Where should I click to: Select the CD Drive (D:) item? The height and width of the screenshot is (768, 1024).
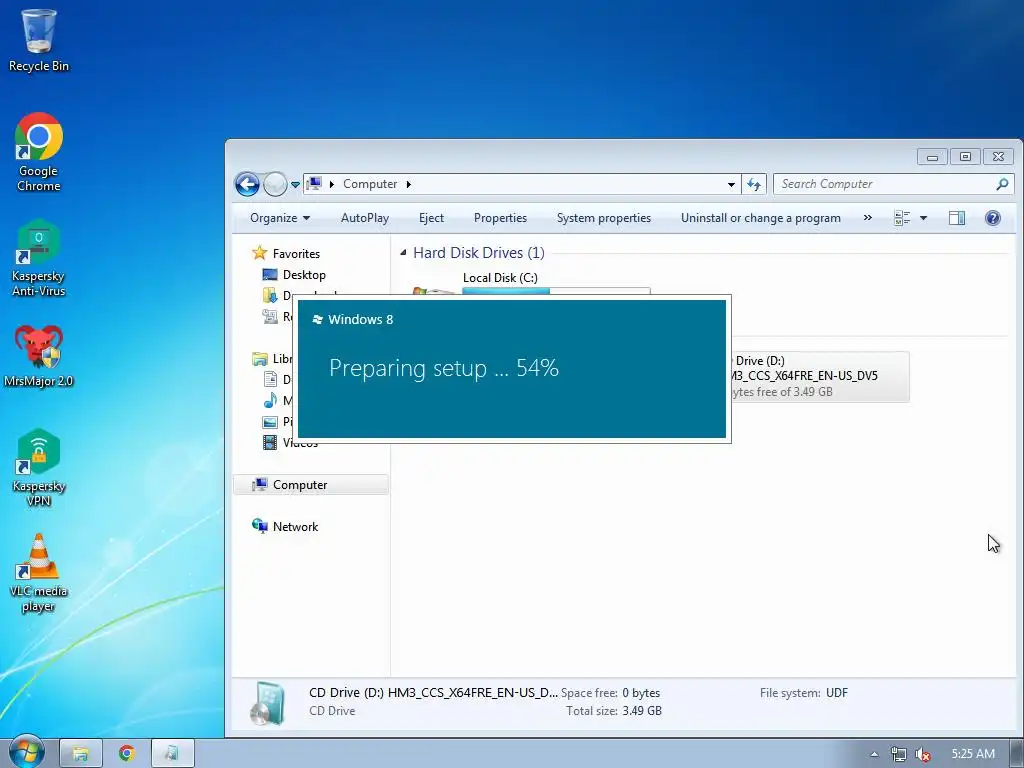pos(820,376)
